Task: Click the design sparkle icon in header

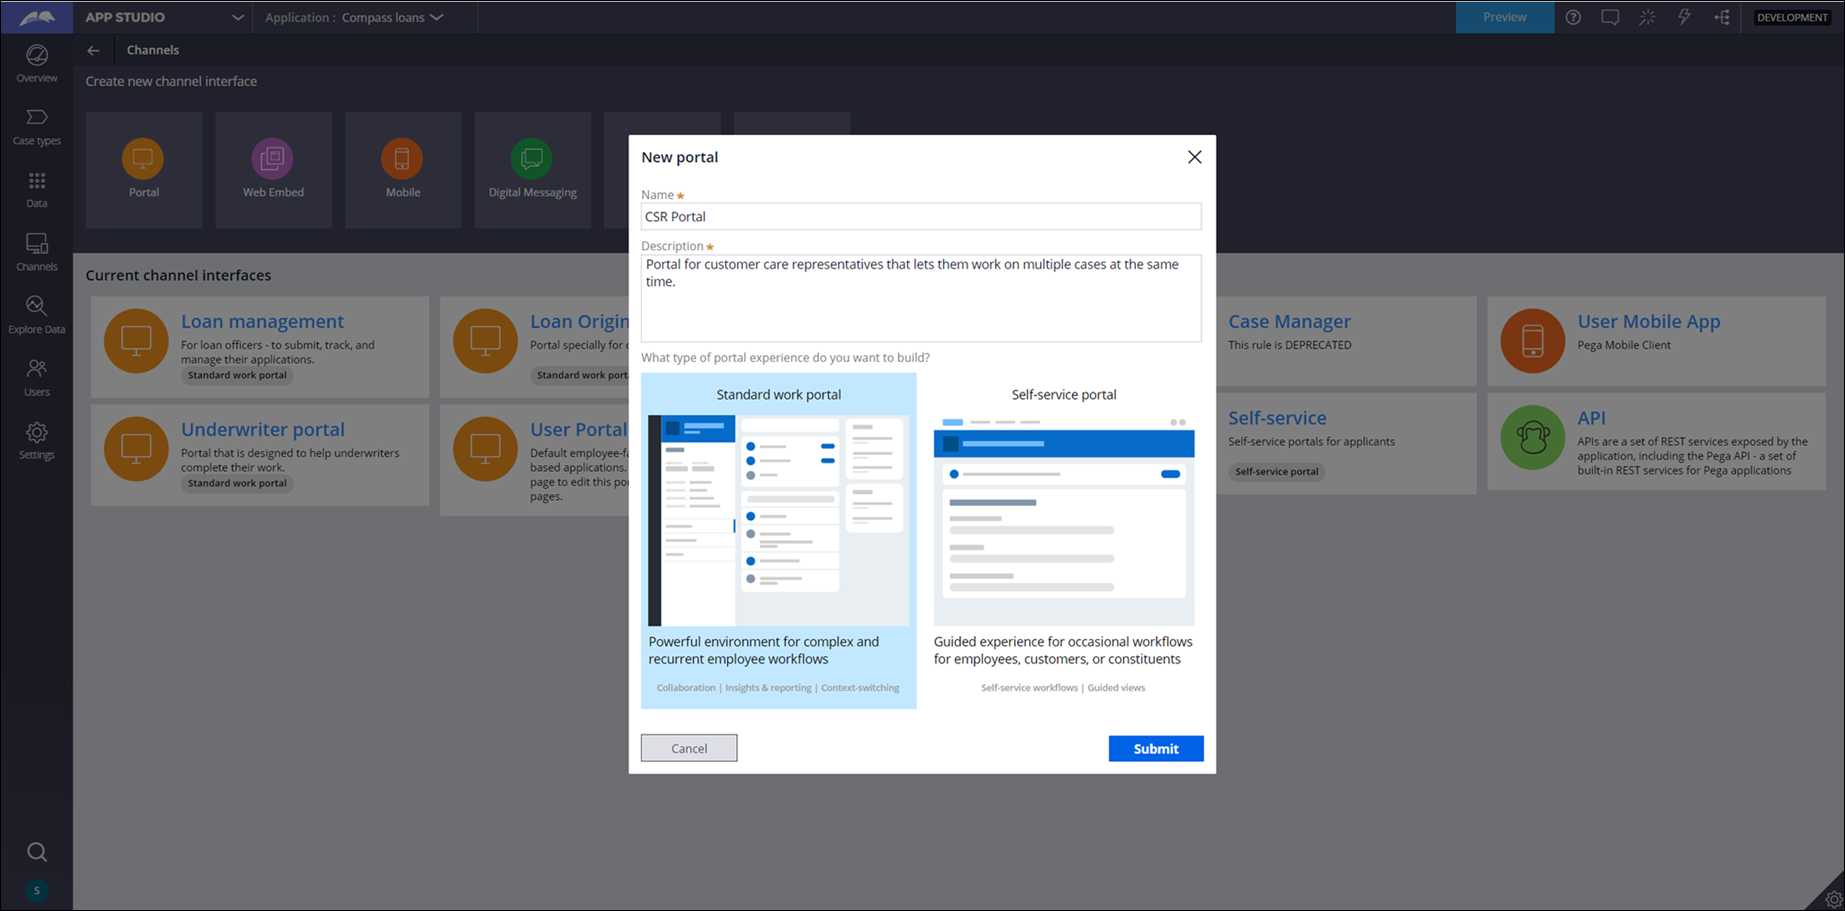Action: (x=1647, y=17)
